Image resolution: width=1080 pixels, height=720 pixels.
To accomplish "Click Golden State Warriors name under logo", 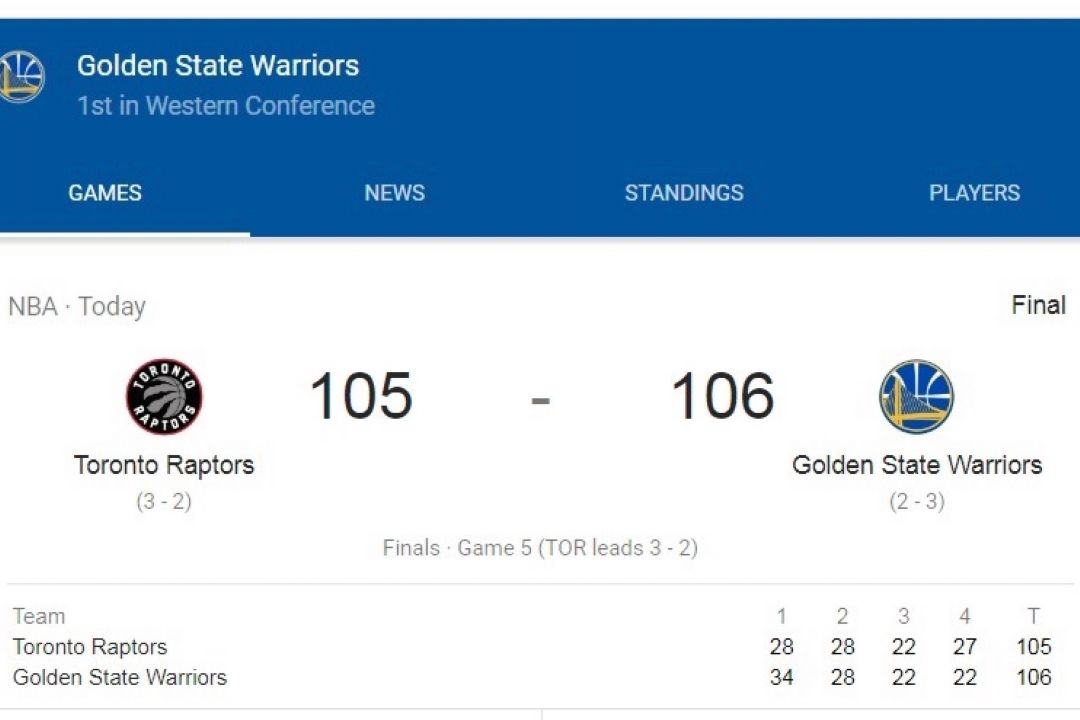I will coord(917,465).
